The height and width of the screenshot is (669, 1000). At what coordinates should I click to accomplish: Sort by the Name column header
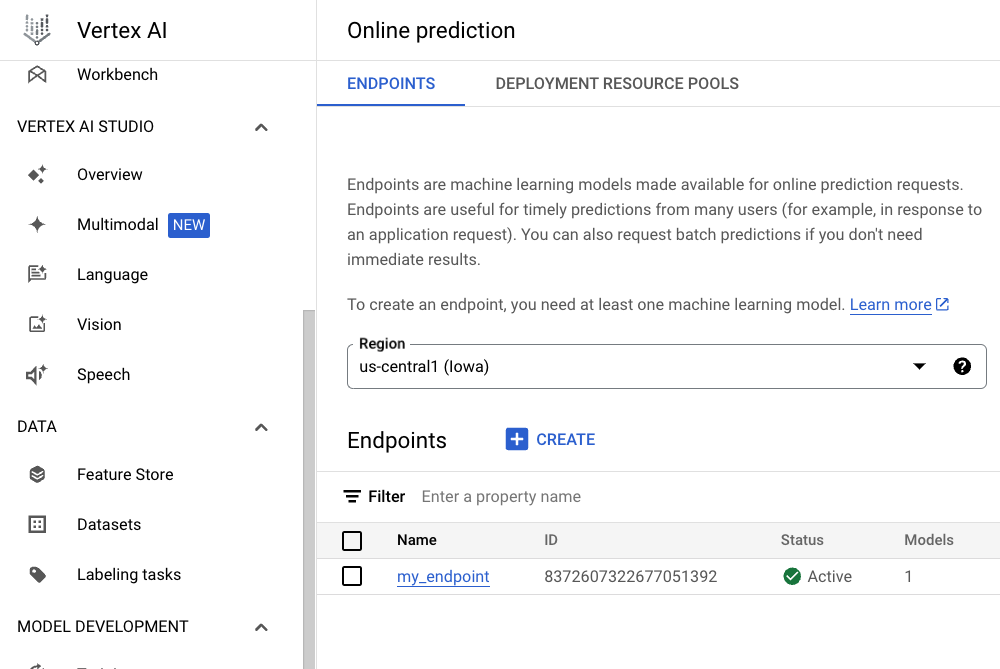[x=416, y=540]
